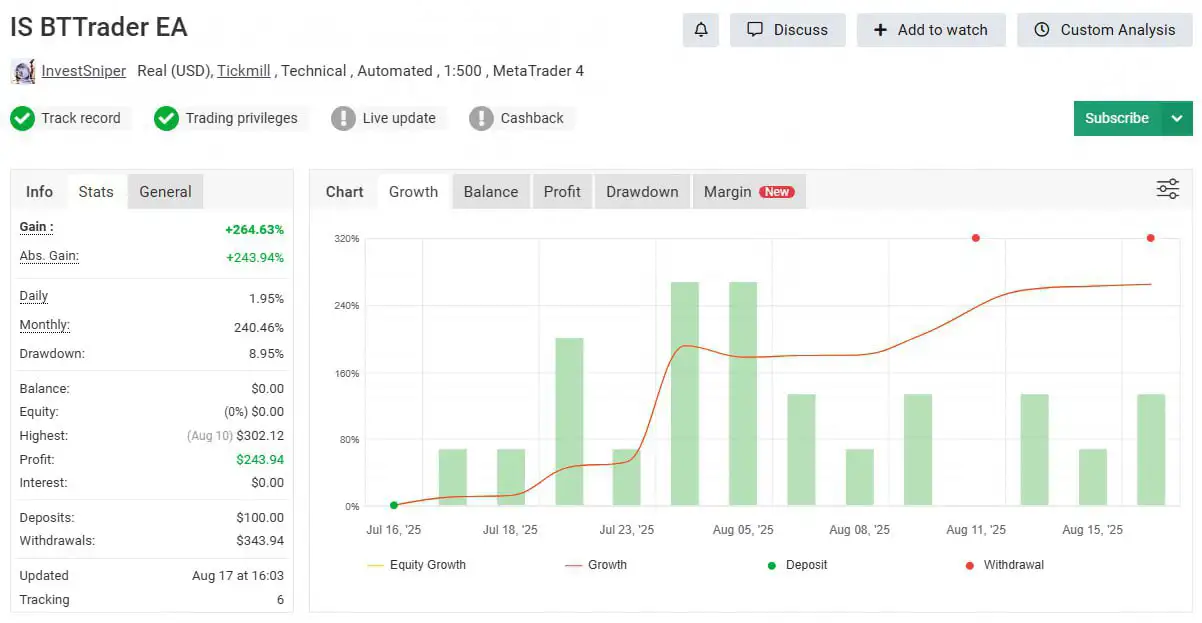Open the Drawdown chart tab
This screenshot has height=623, width=1202.
[642, 192]
